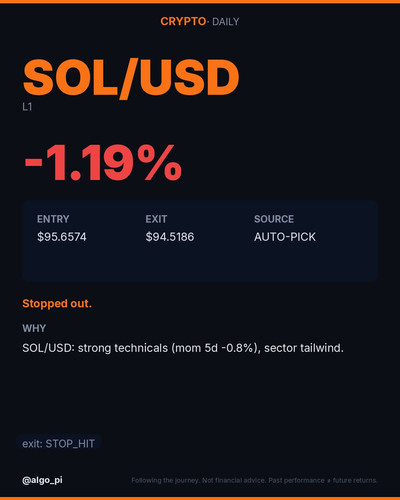Click the L1 category label

(27, 107)
